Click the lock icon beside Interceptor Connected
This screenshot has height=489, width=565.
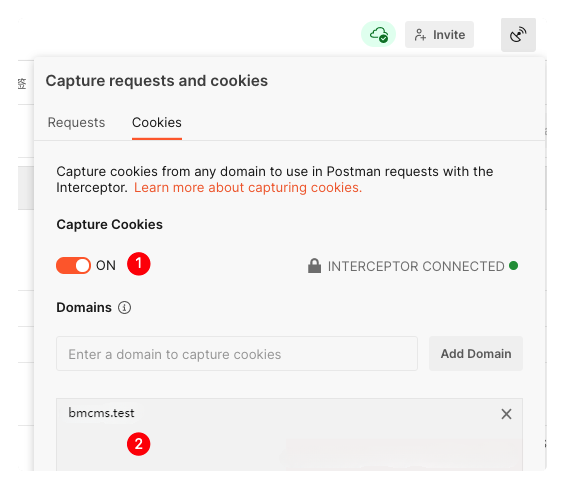314,266
